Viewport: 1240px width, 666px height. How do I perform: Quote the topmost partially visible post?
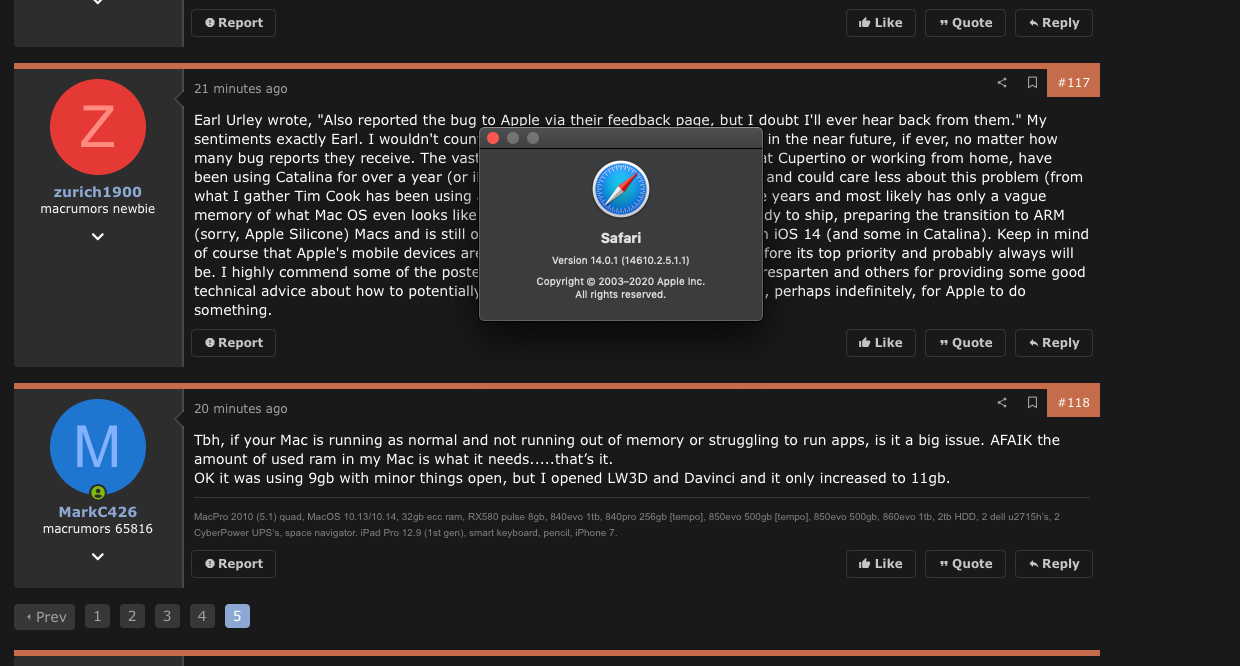pyautogui.click(x=965, y=23)
